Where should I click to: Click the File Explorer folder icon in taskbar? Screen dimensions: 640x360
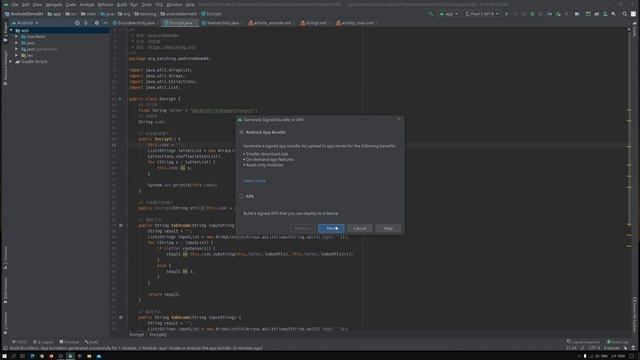(x=89, y=356)
